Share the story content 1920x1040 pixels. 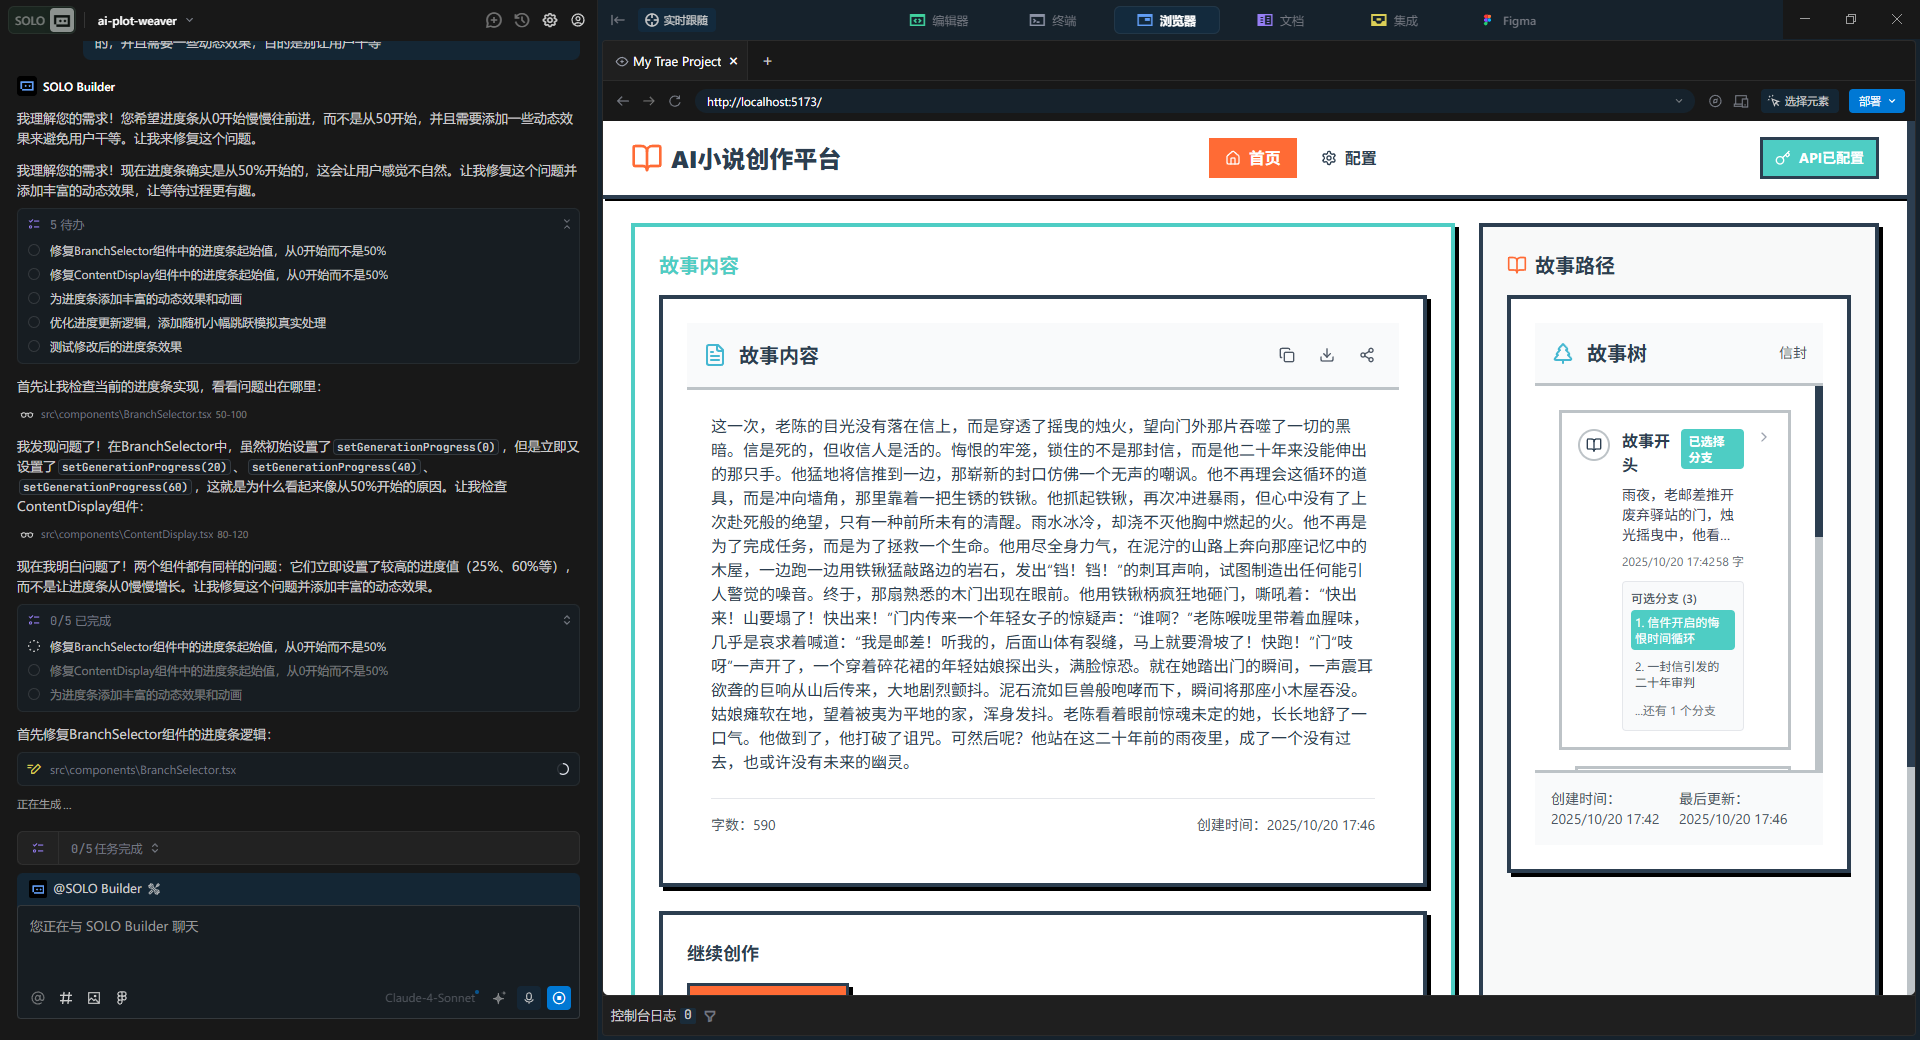pyautogui.click(x=1367, y=355)
